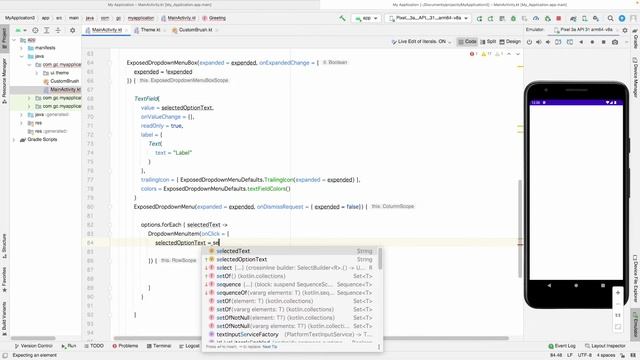Expand the Gradle Scripts node
The width and height of the screenshot is (640, 360).
[x=14, y=140]
